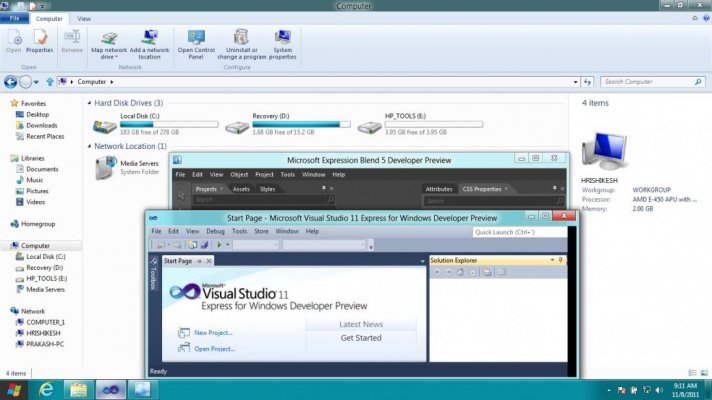Click the Up one level arrow
Screen dimensions: 712x400
coord(49,82)
